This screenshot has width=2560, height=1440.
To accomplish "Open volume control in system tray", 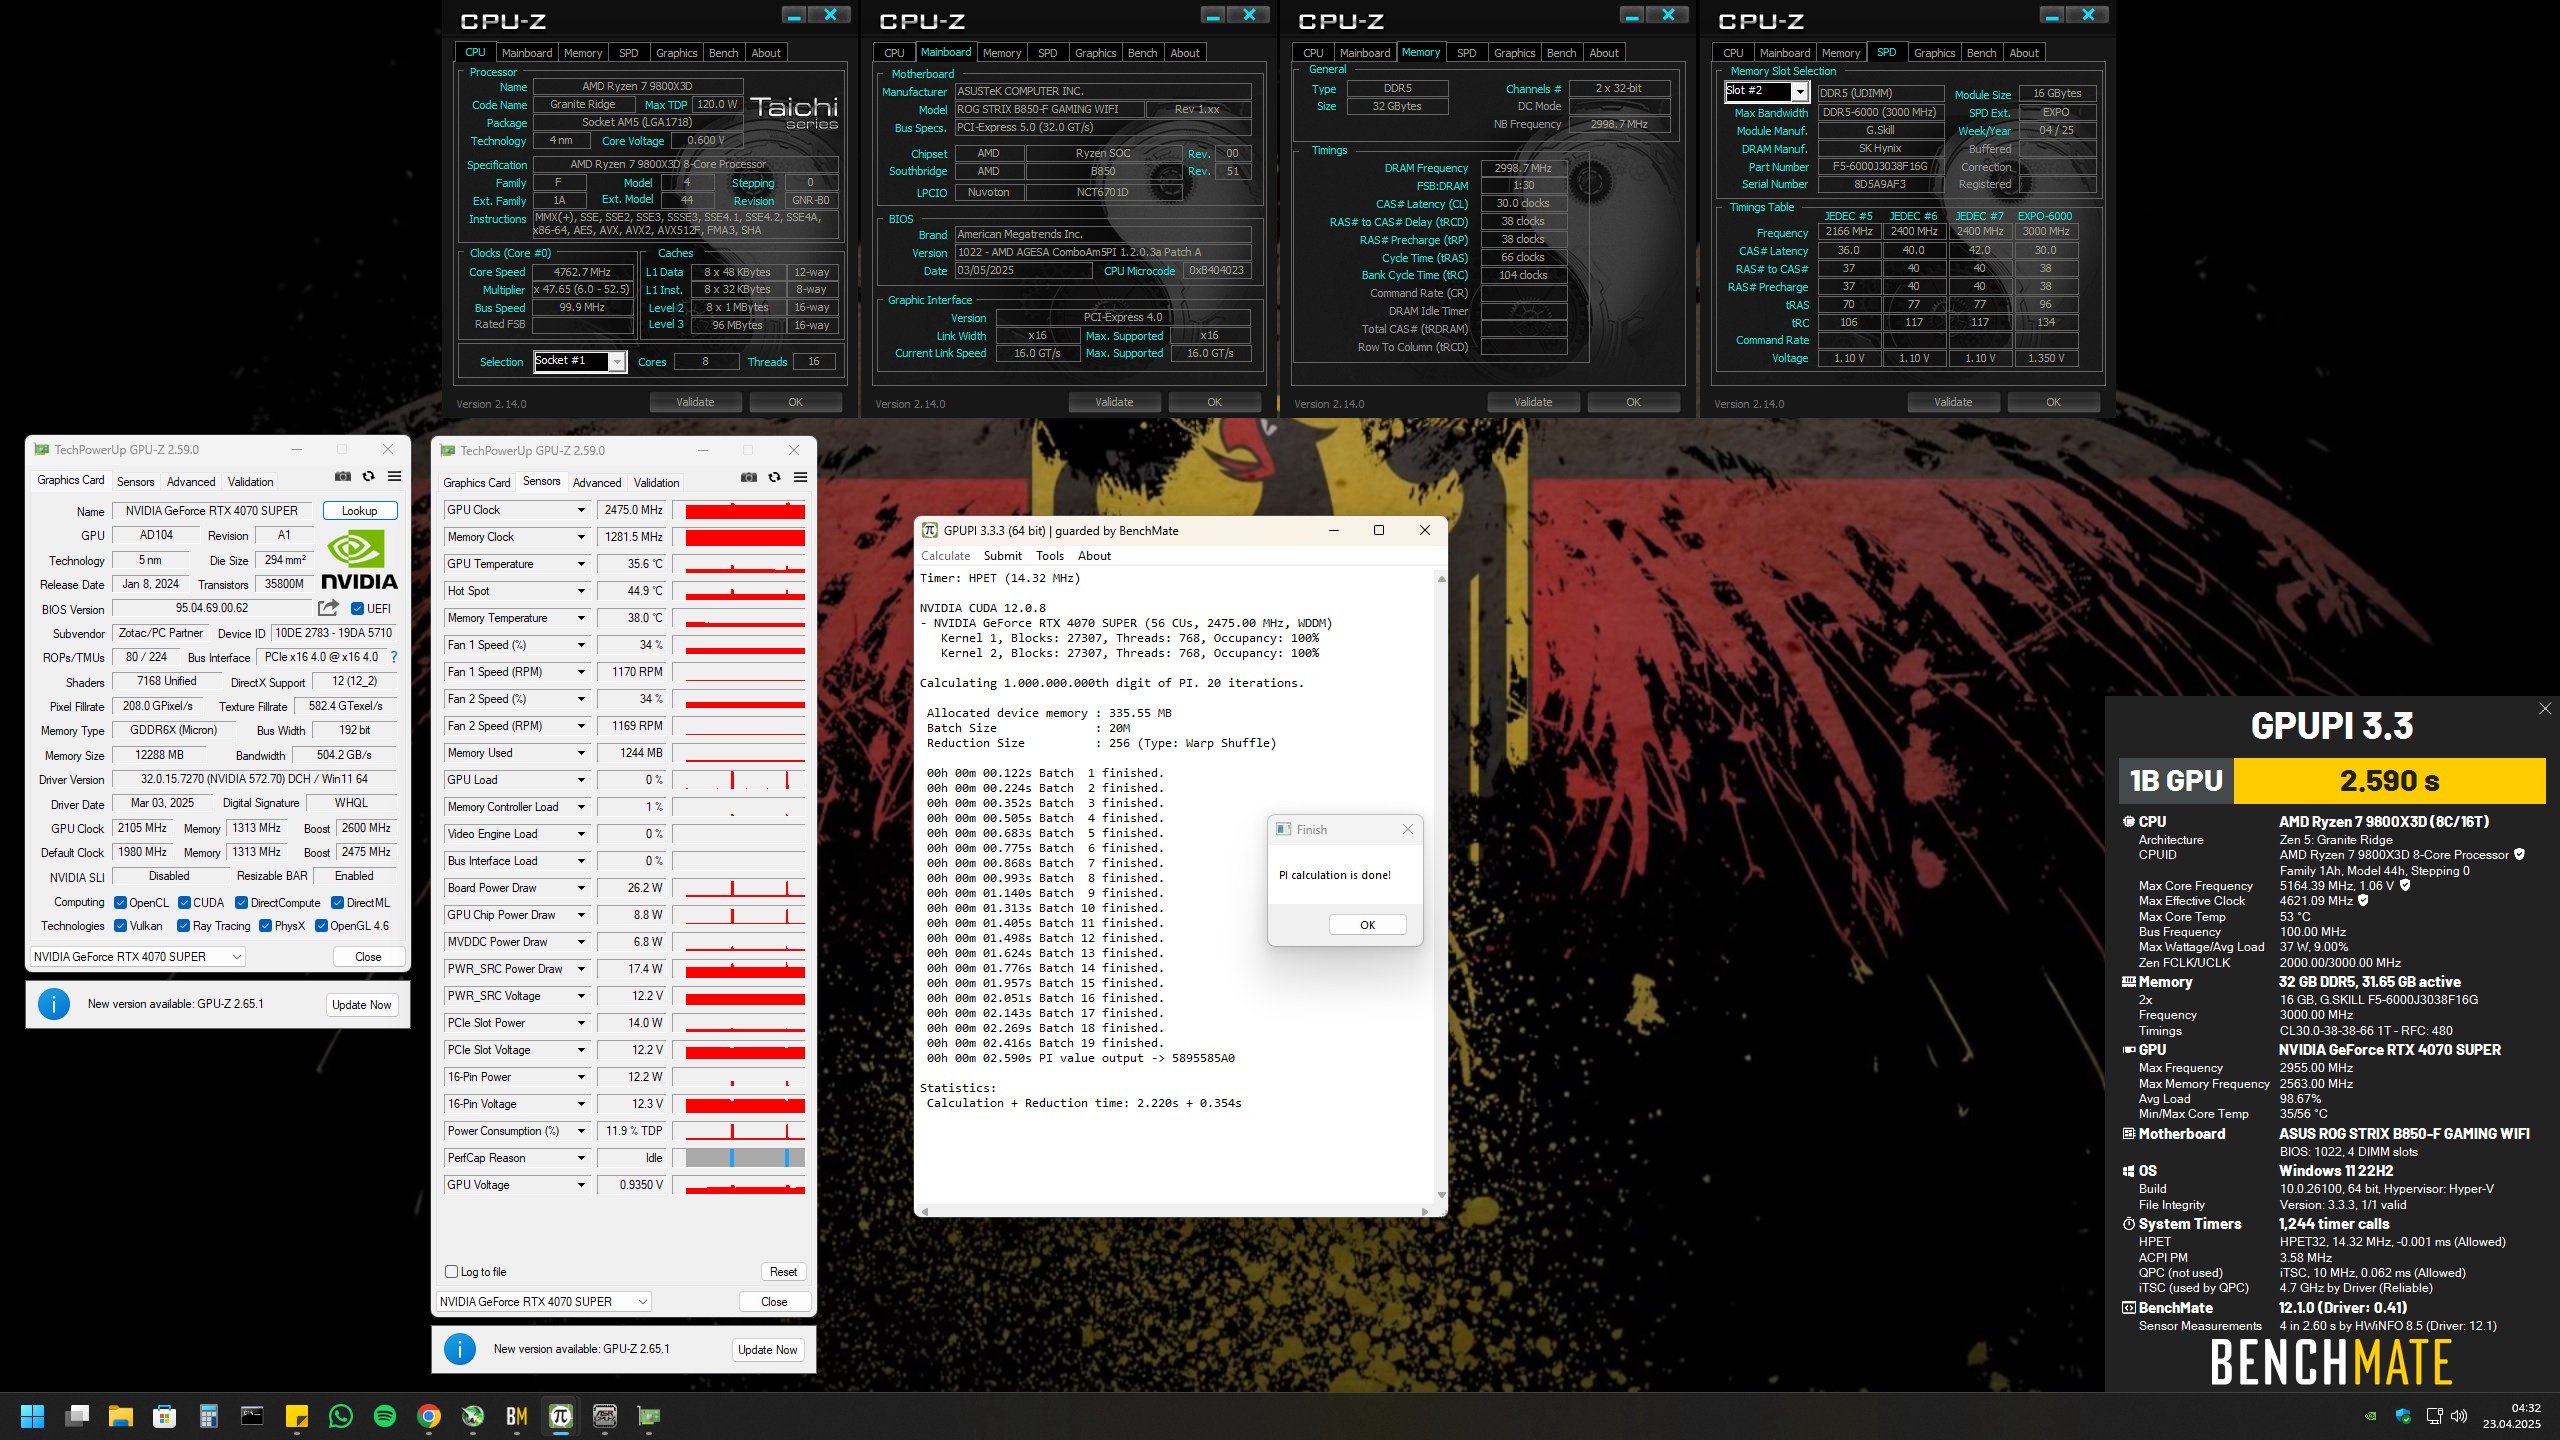I will [x=2459, y=1416].
